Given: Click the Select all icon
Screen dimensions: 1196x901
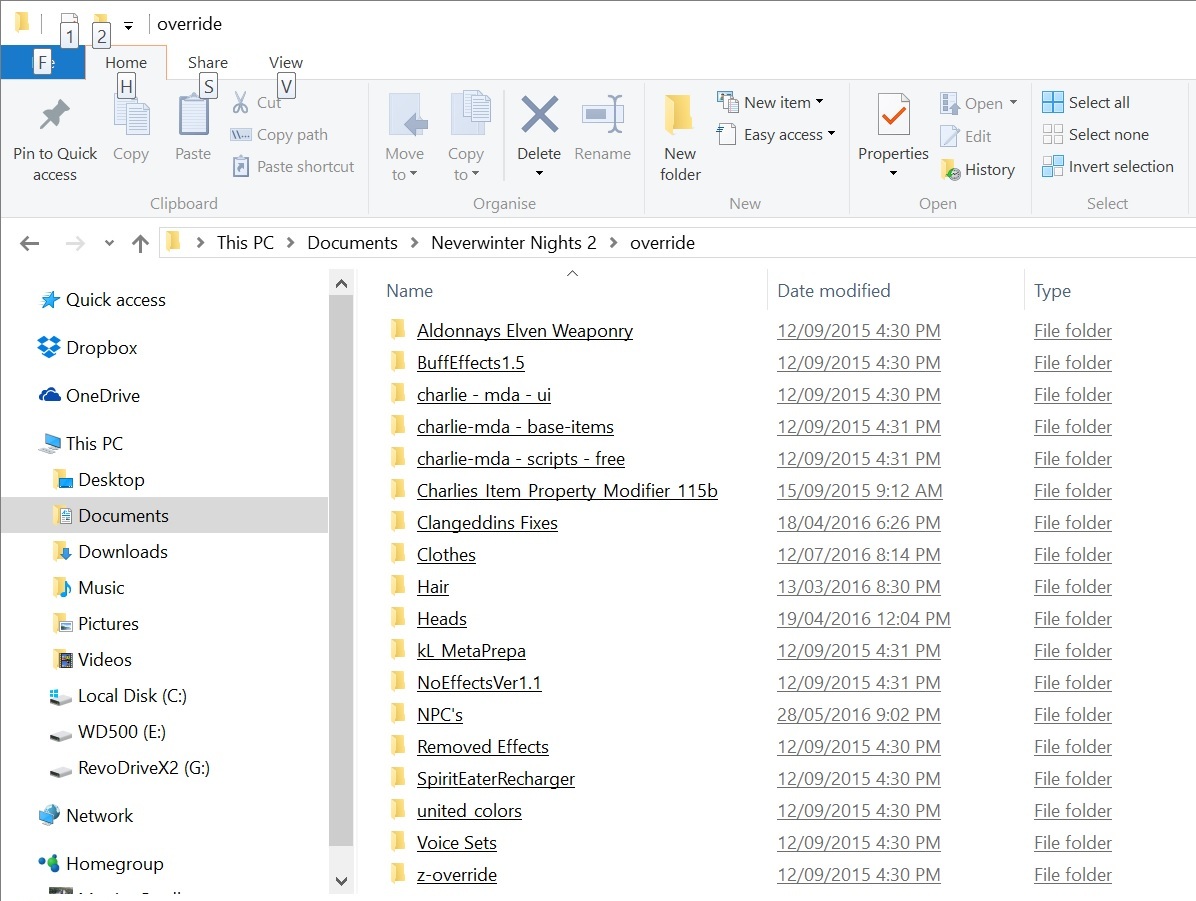Looking at the screenshot, I should (x=1053, y=102).
